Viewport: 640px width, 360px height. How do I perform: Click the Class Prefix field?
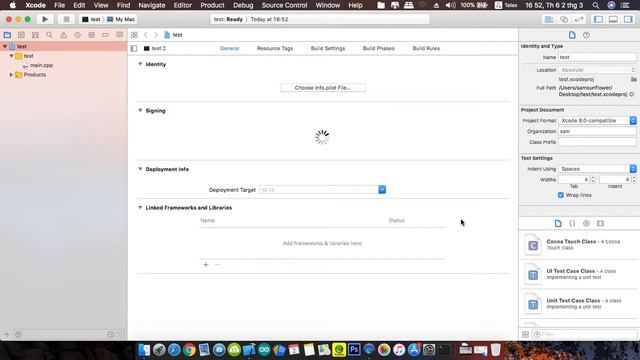(597, 142)
